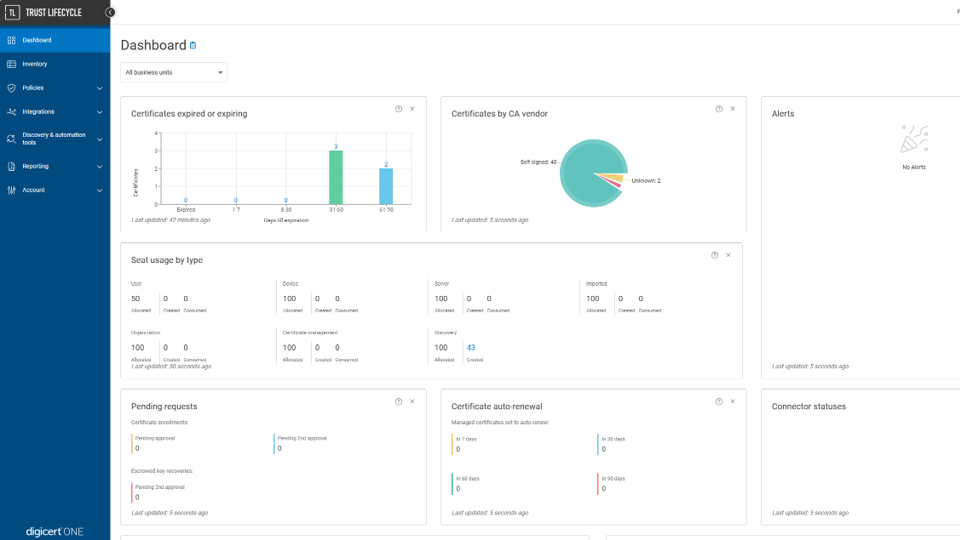Click the Reporting document icon
Viewport: 960px width, 540px height.
pos(12,166)
